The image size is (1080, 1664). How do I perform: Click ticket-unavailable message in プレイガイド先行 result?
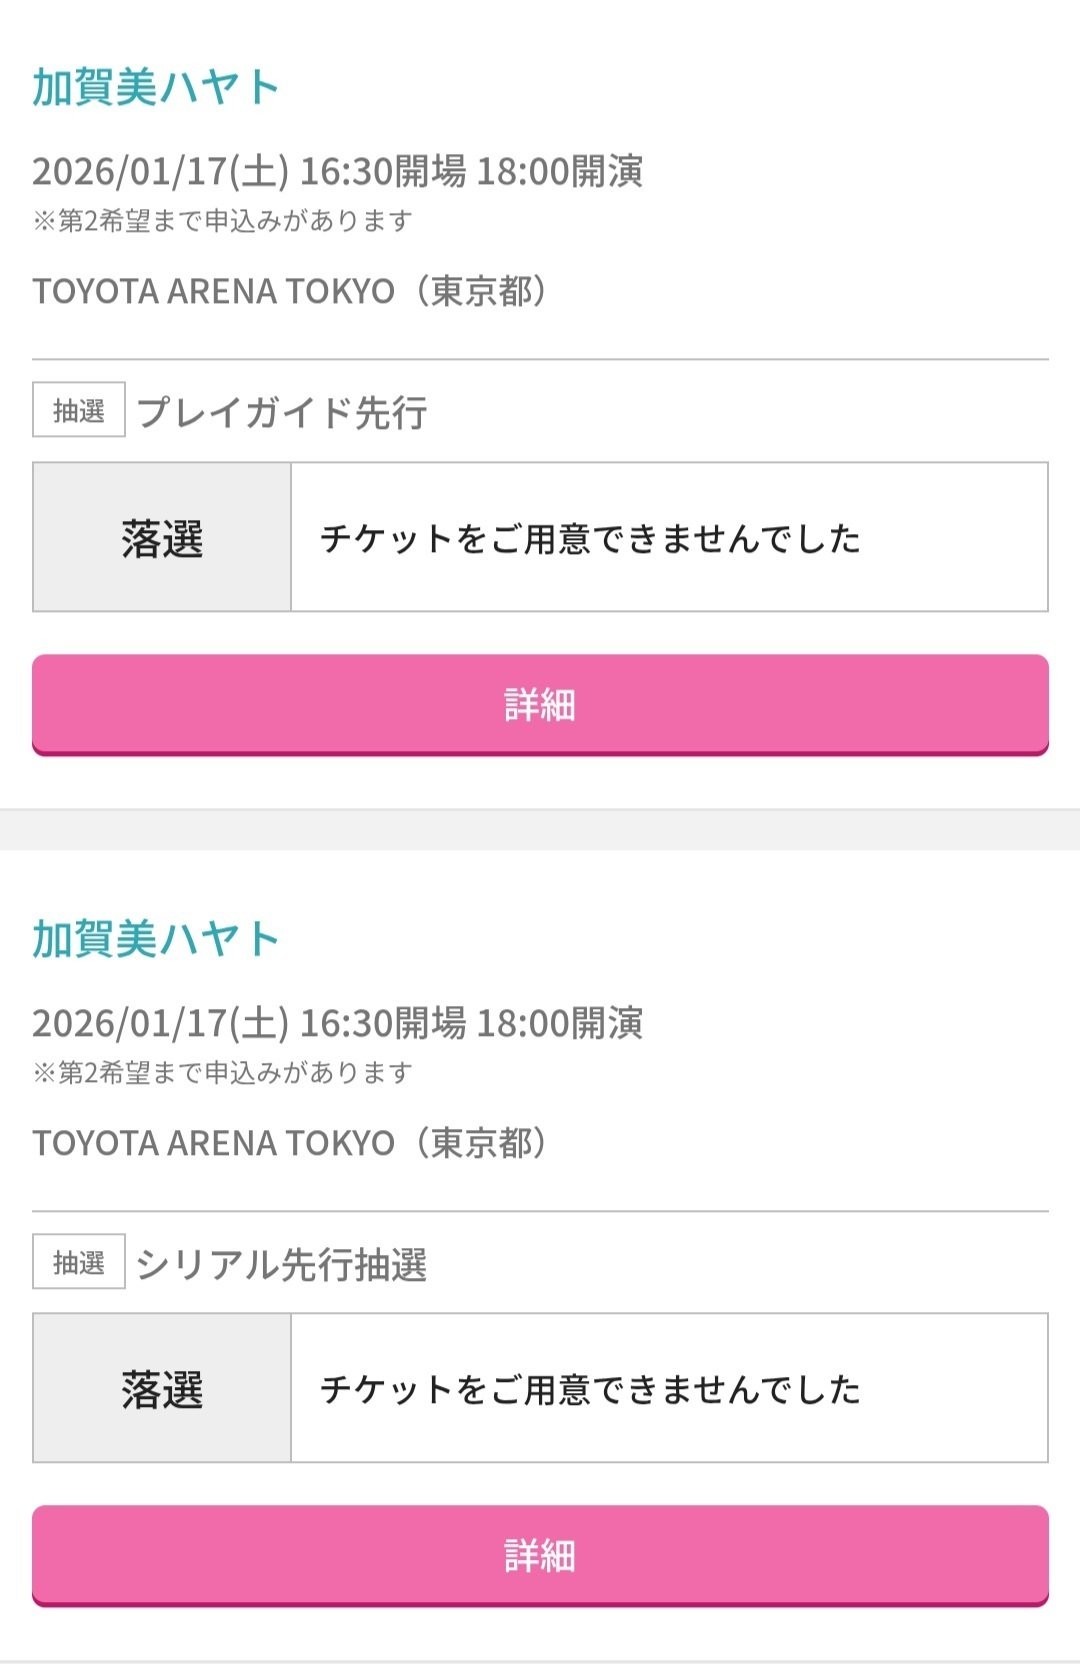click(590, 538)
